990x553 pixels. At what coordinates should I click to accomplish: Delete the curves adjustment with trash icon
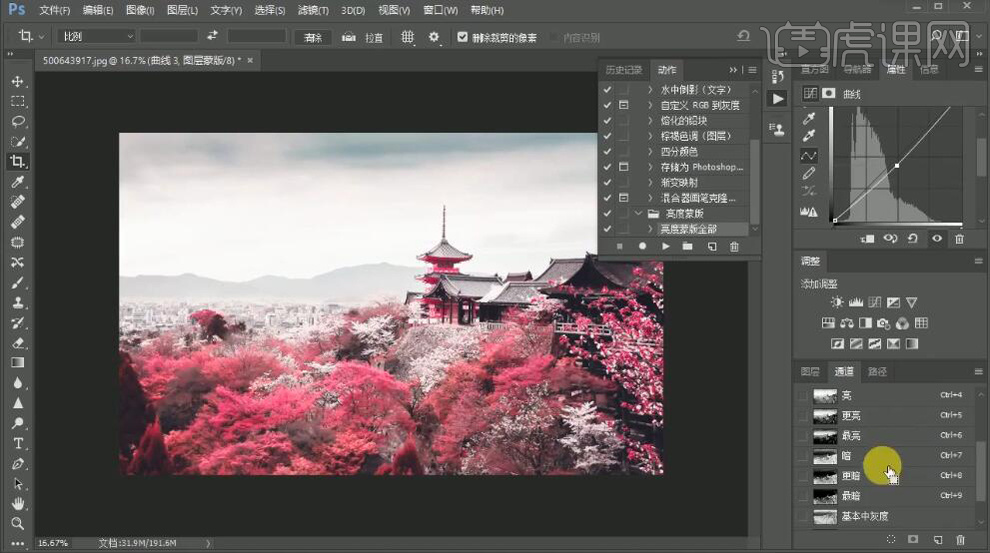(x=959, y=239)
